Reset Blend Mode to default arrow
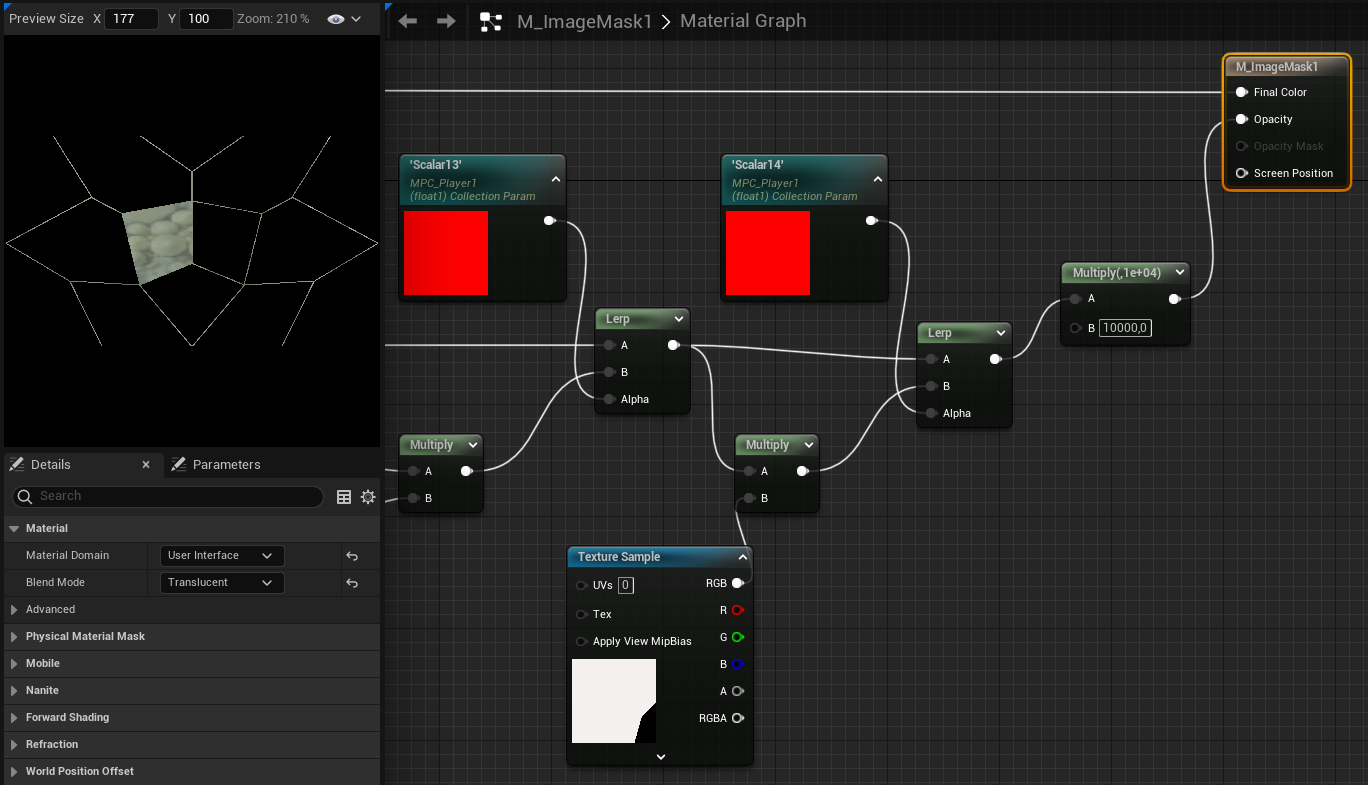The image size is (1368, 785). click(352, 583)
